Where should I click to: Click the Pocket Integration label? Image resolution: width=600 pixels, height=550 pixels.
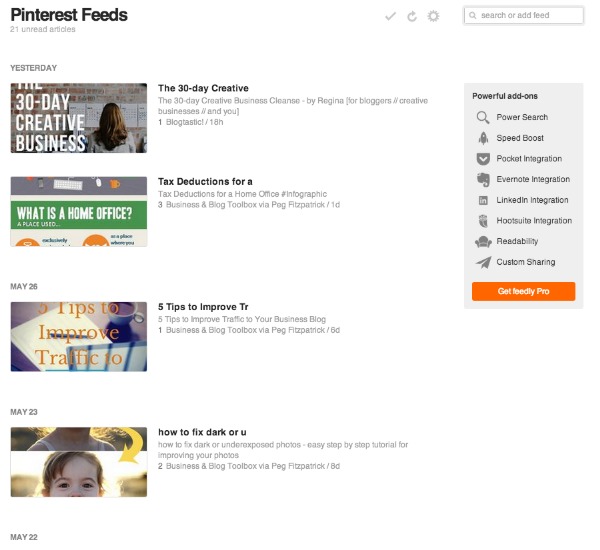(x=529, y=159)
